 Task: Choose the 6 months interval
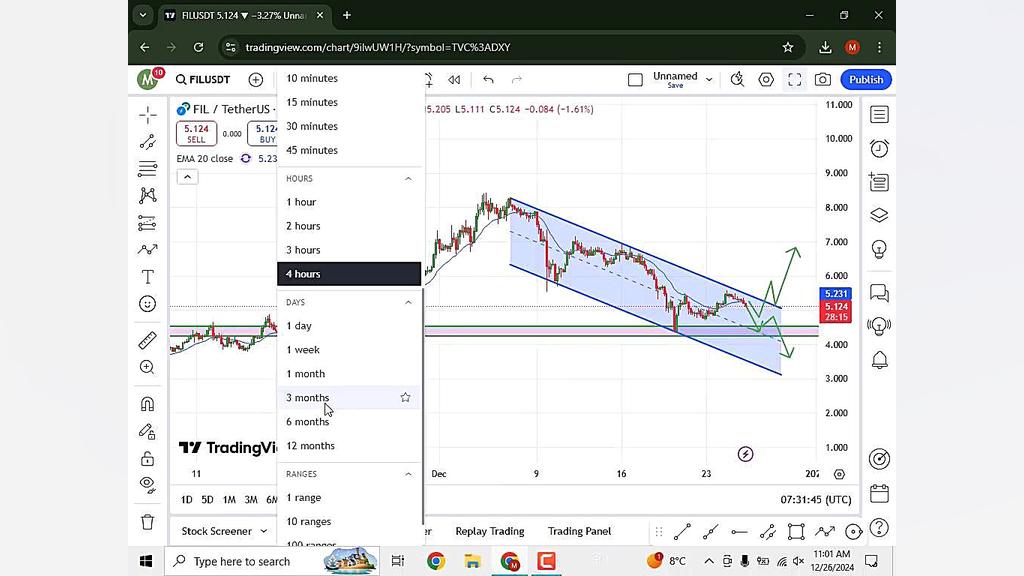(x=349, y=422)
